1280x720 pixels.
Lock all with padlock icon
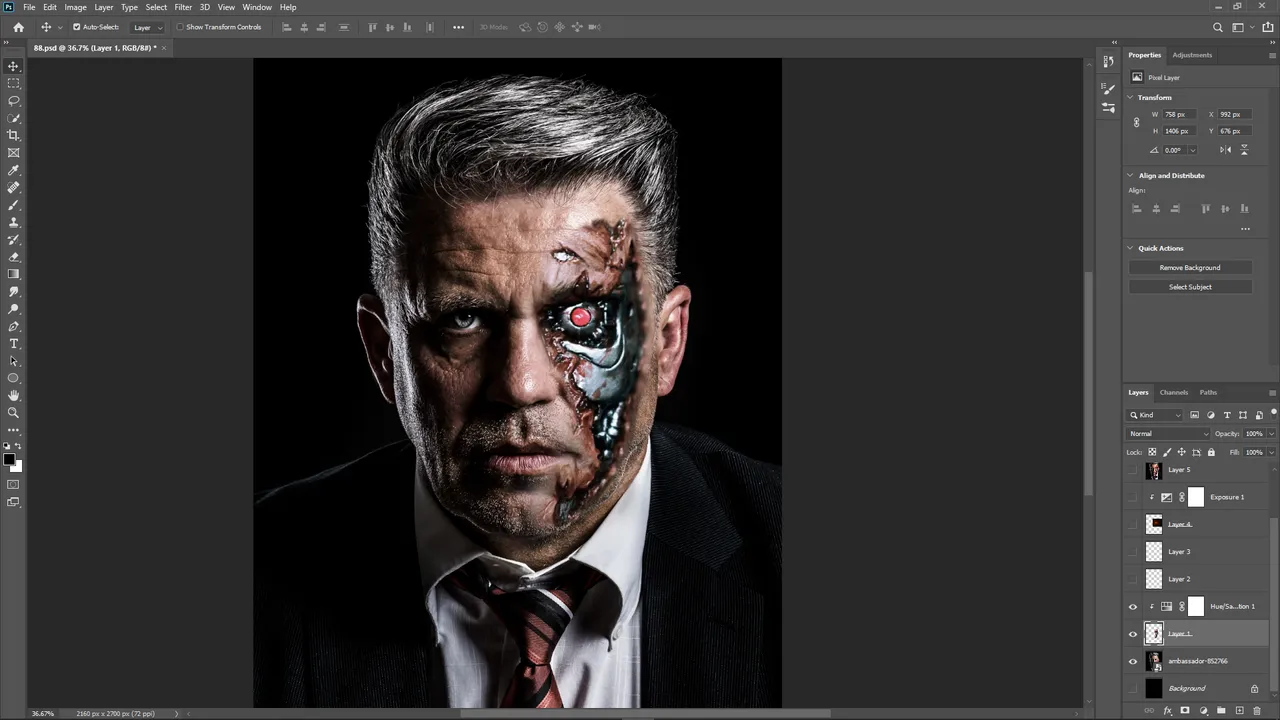tap(1209, 452)
